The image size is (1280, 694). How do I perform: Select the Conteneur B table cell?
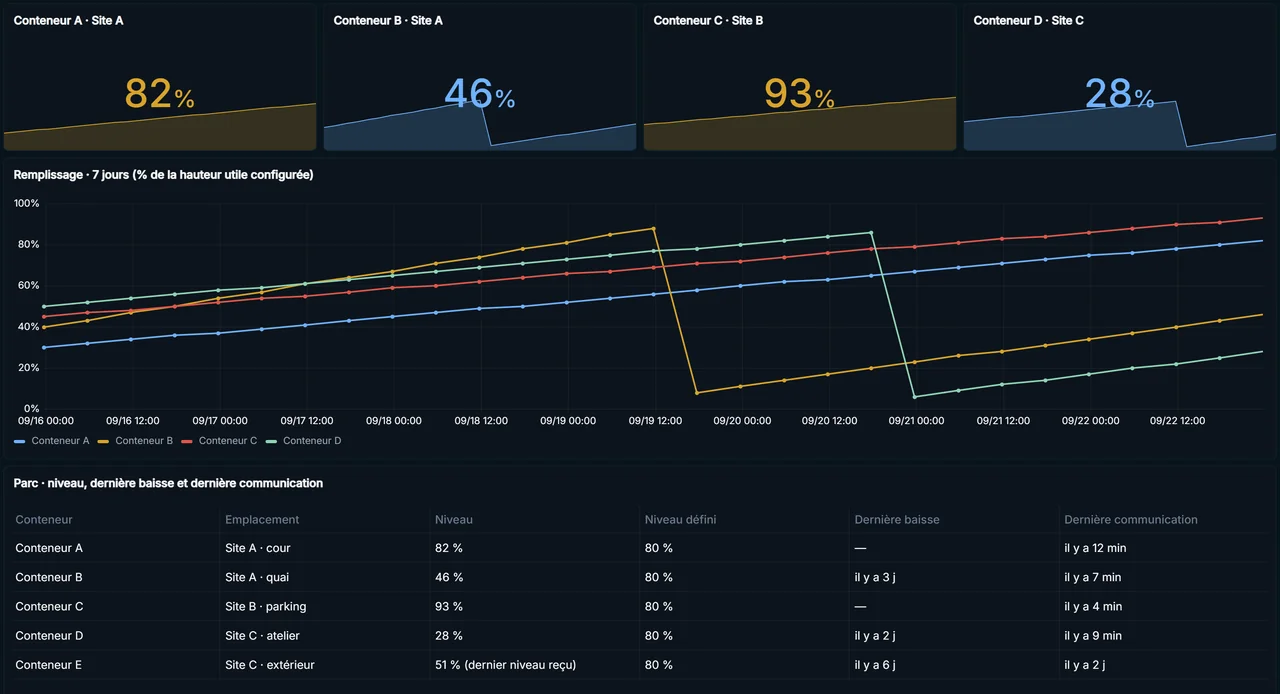click(49, 577)
